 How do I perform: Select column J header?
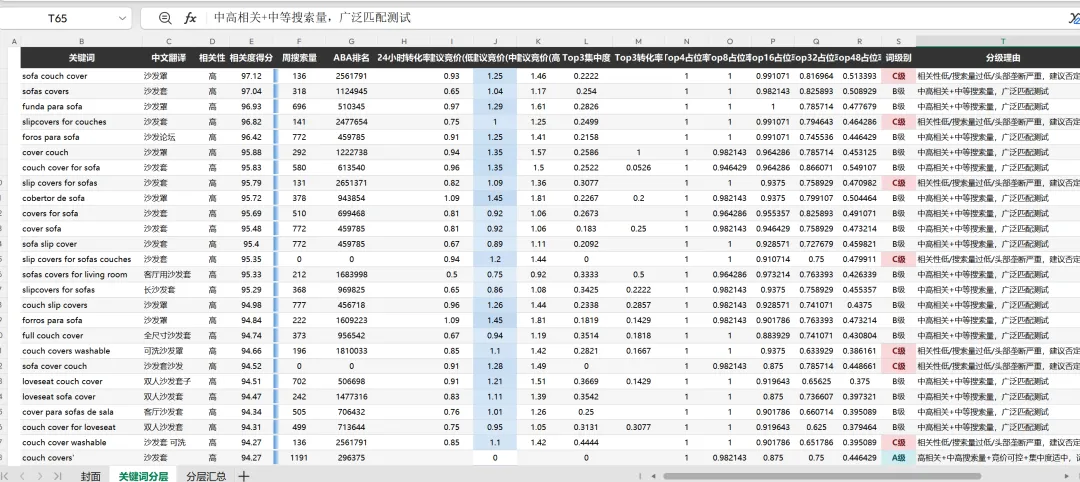[495, 42]
